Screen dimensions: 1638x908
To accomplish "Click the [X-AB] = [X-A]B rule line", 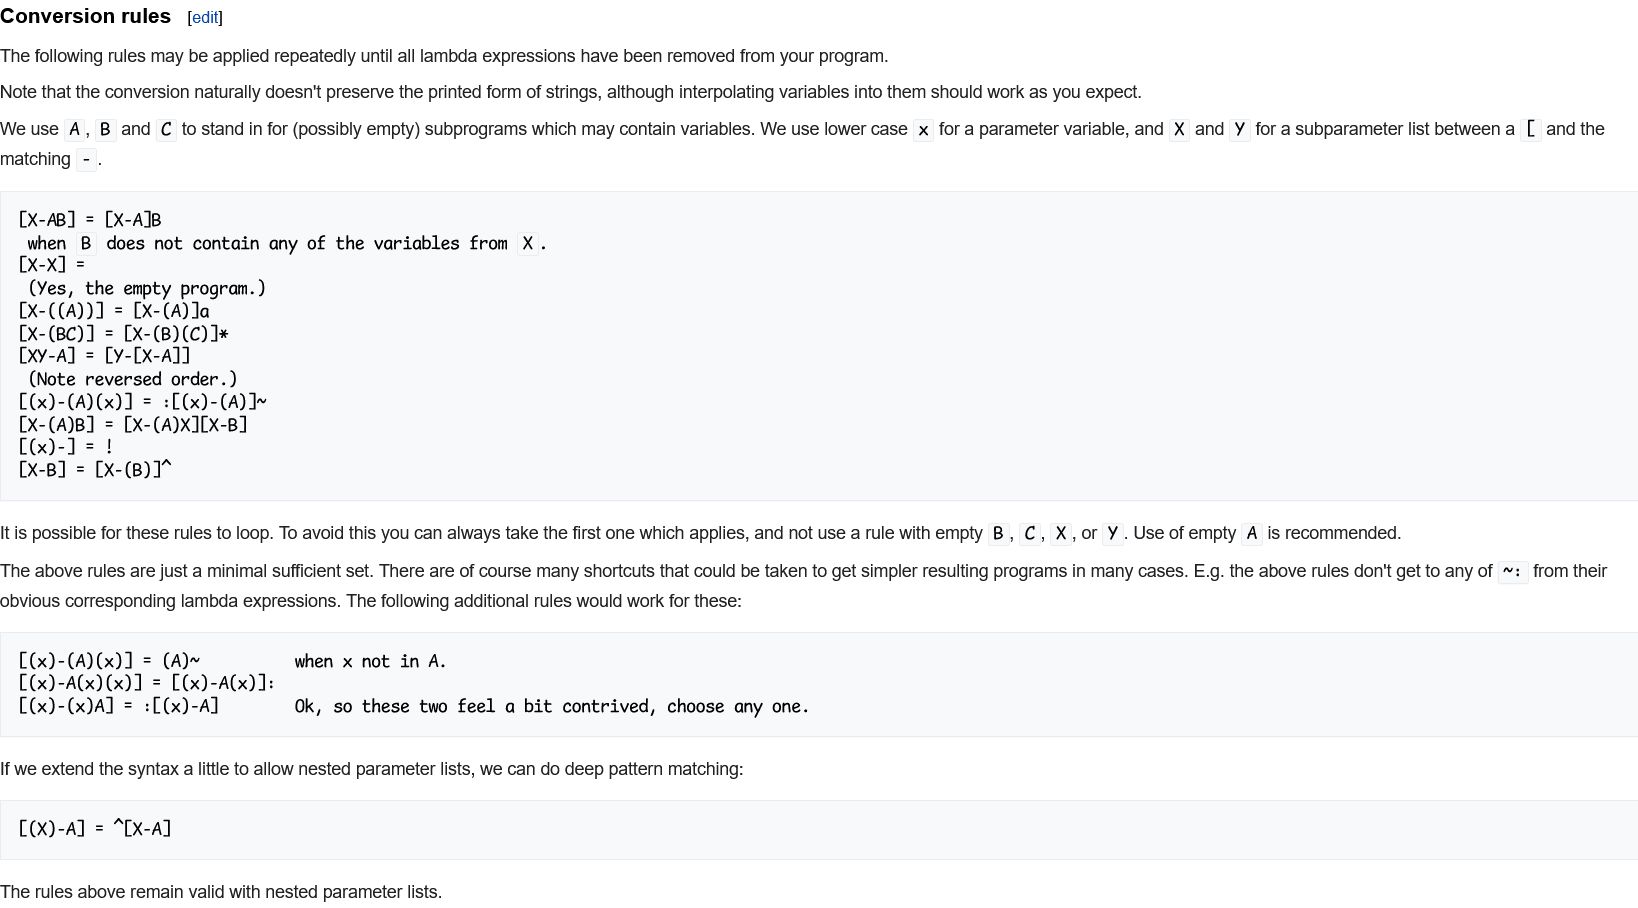I will pyautogui.click(x=90, y=220).
